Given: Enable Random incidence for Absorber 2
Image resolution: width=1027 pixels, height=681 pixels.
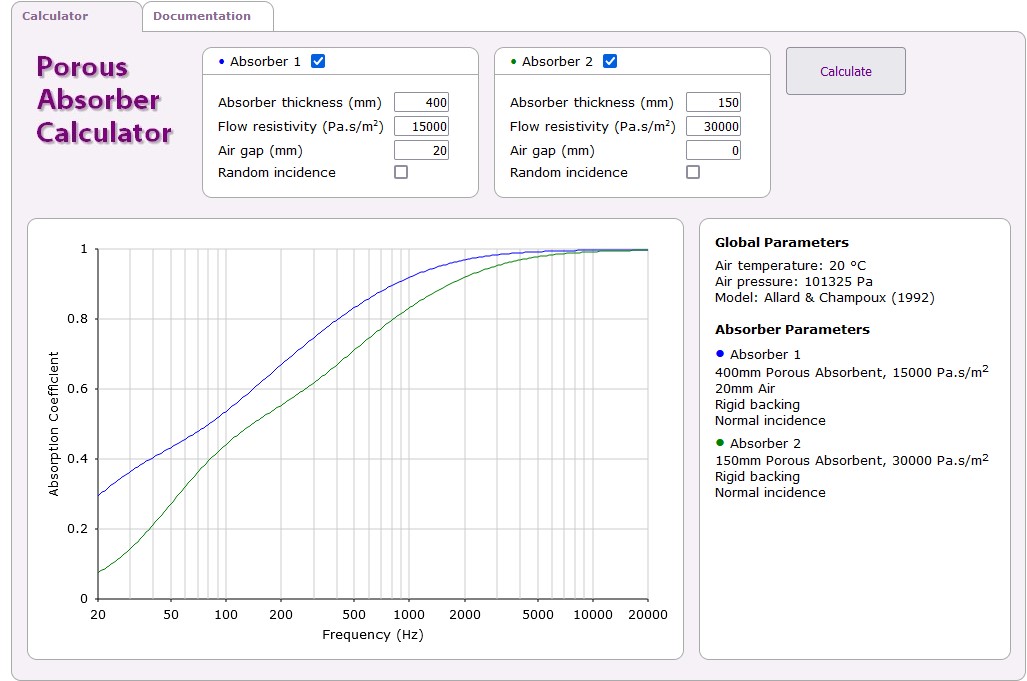Looking at the screenshot, I should 693,172.
